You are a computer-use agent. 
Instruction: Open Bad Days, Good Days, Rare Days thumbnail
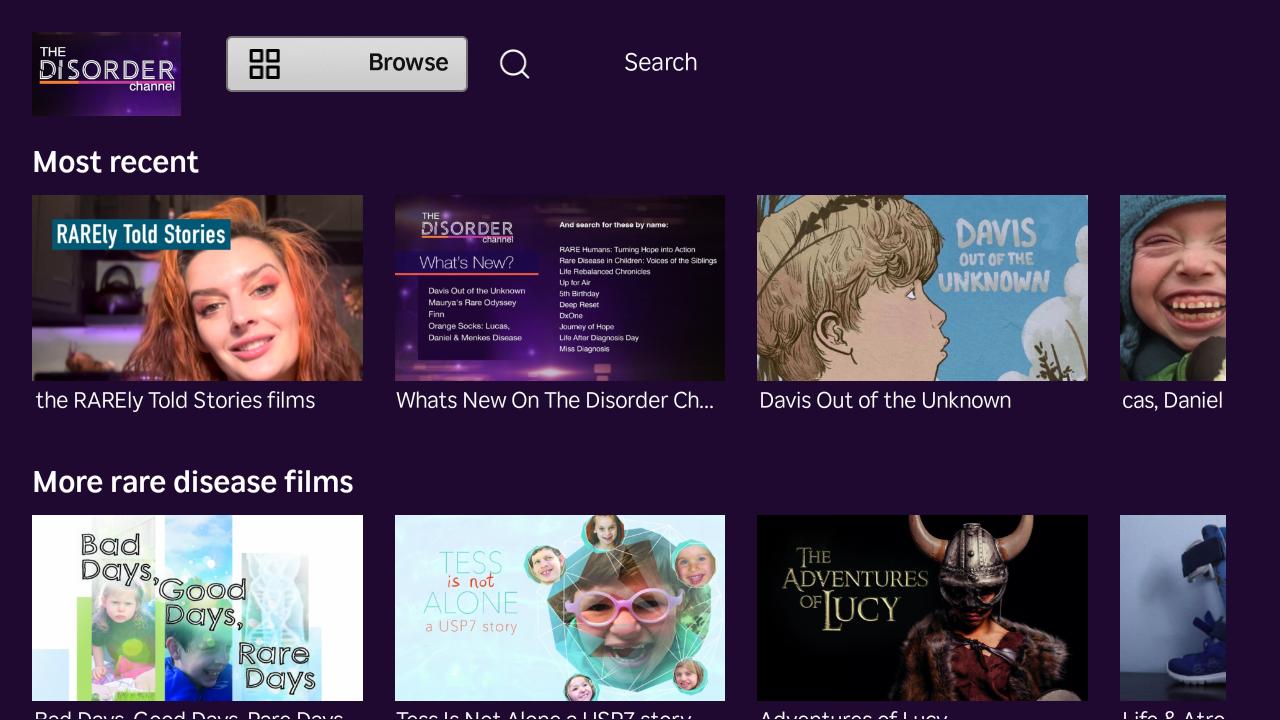click(x=197, y=607)
